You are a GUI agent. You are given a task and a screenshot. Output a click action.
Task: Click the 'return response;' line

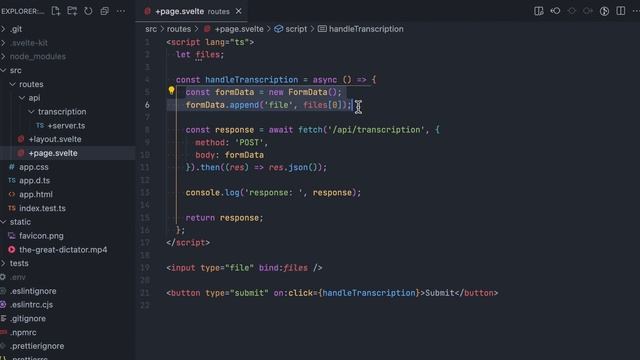coord(224,218)
